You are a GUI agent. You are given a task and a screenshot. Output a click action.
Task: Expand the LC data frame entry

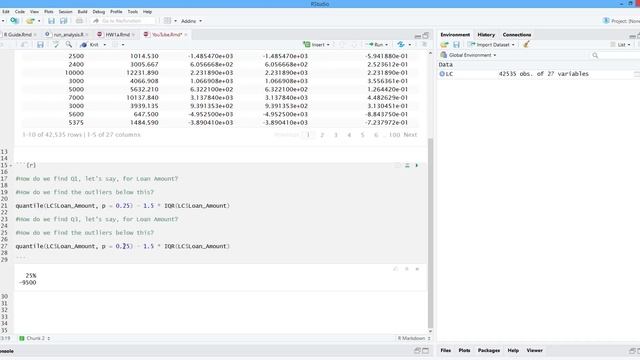[442, 74]
